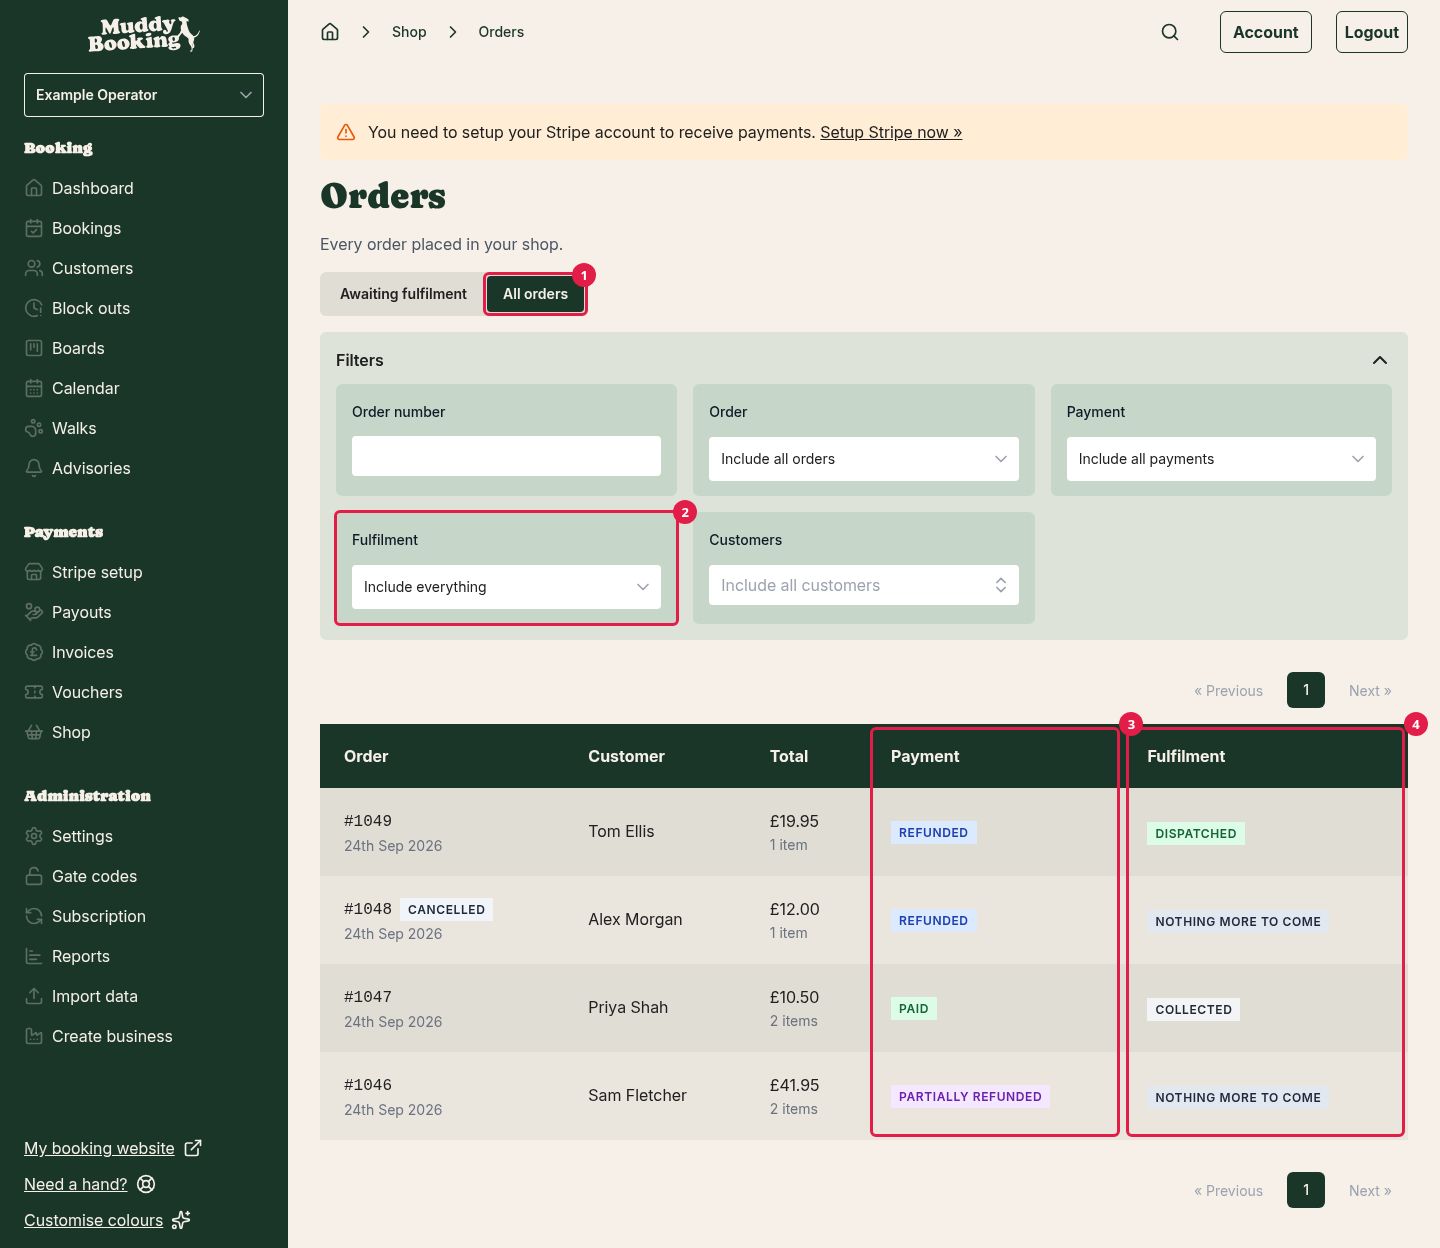Image resolution: width=1440 pixels, height=1248 pixels.
Task: Open order #1046 row
Action: pos(864,1096)
